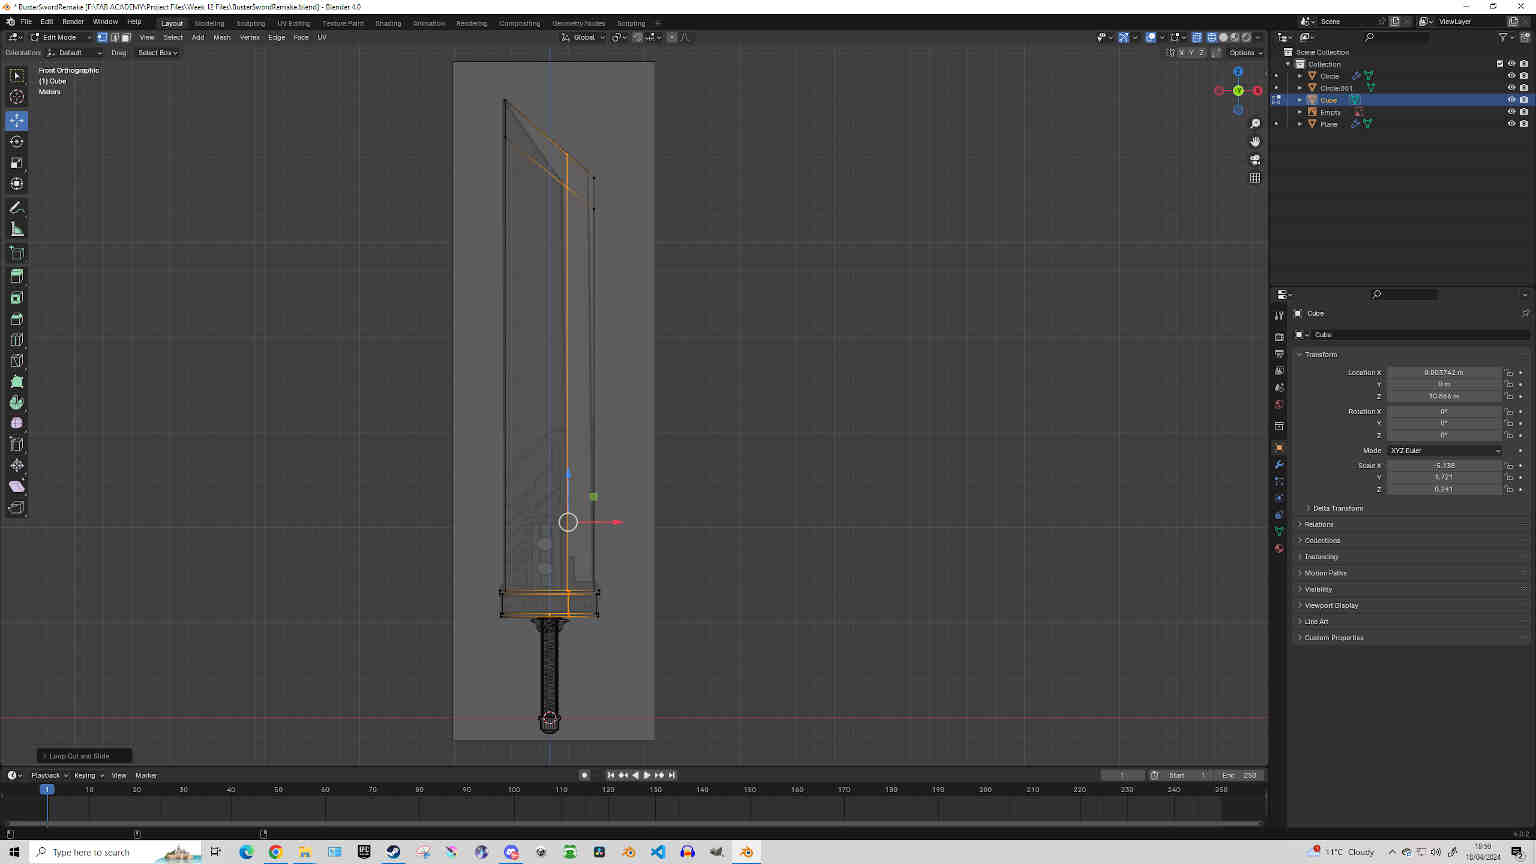This screenshot has height=864, width=1536.
Task: Open the Tool properties tab icon
Action: pyautogui.click(x=1279, y=315)
